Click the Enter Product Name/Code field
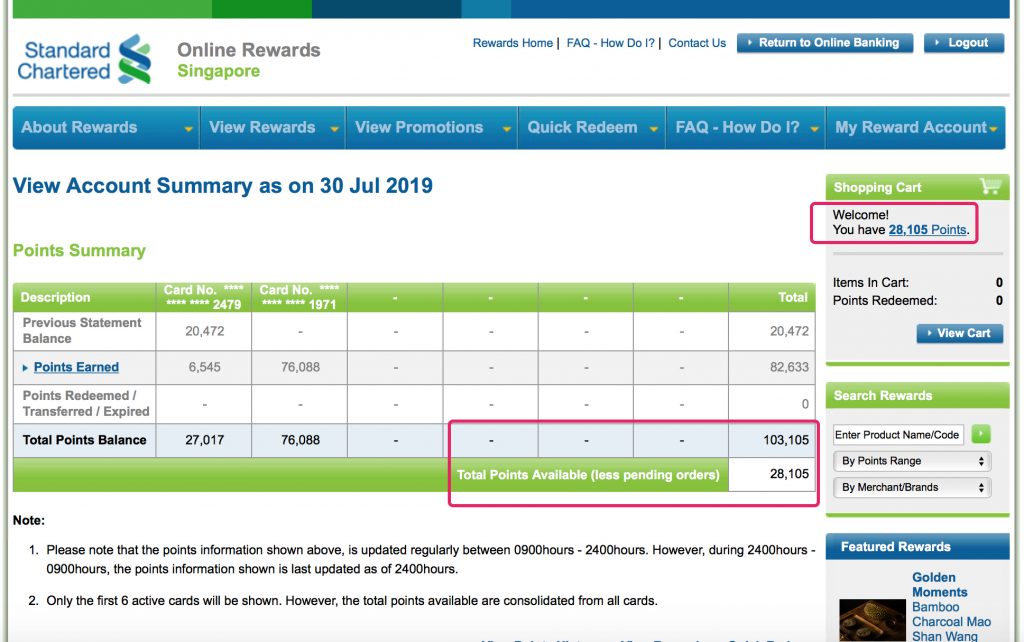 click(897, 434)
